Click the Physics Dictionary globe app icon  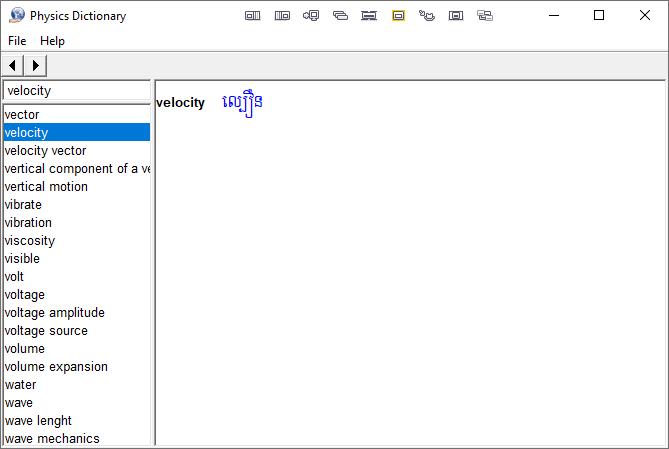click(17, 16)
